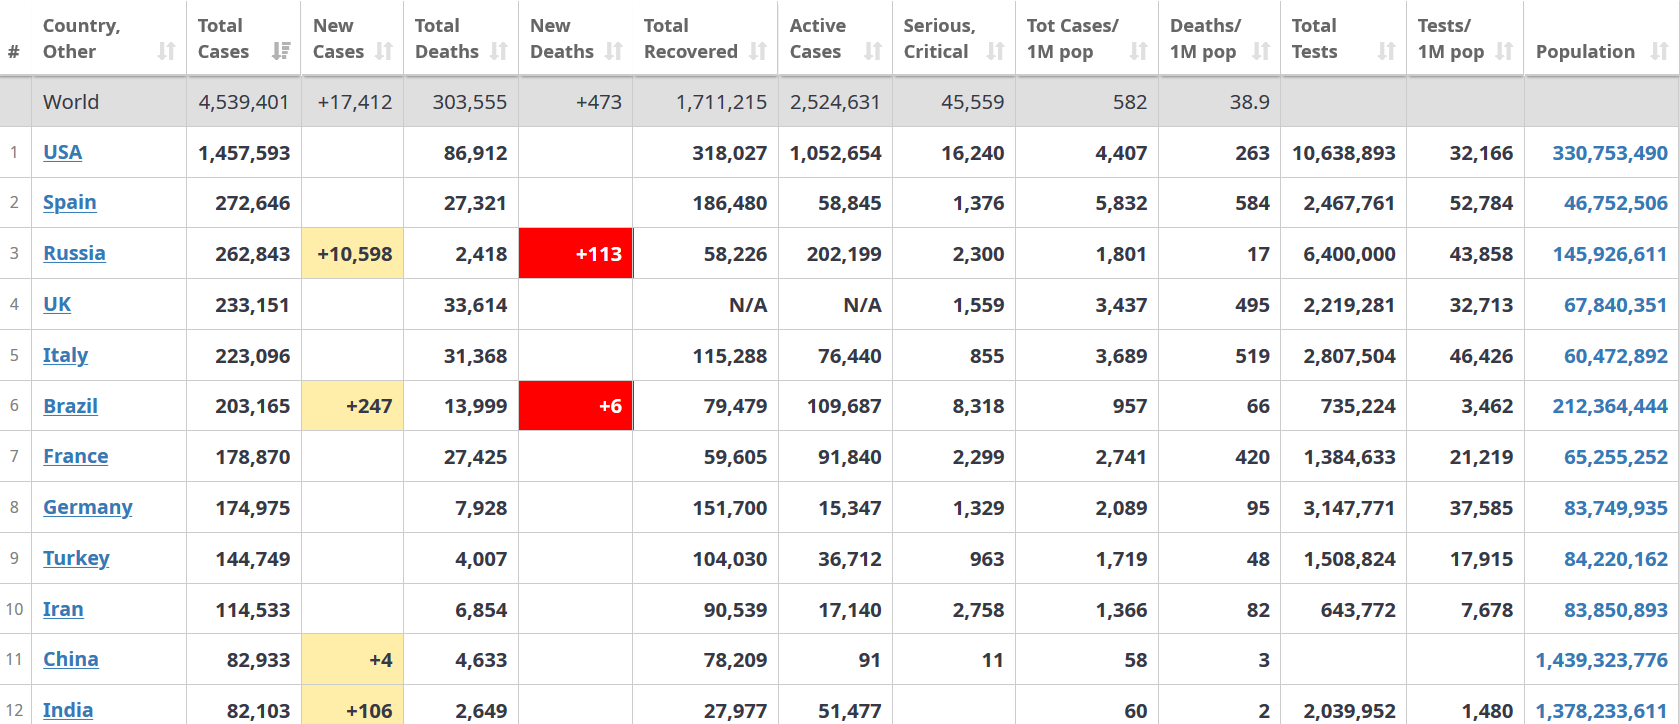Sort by Country, Other column sort icon
This screenshot has height=724, width=1680.
point(167,51)
